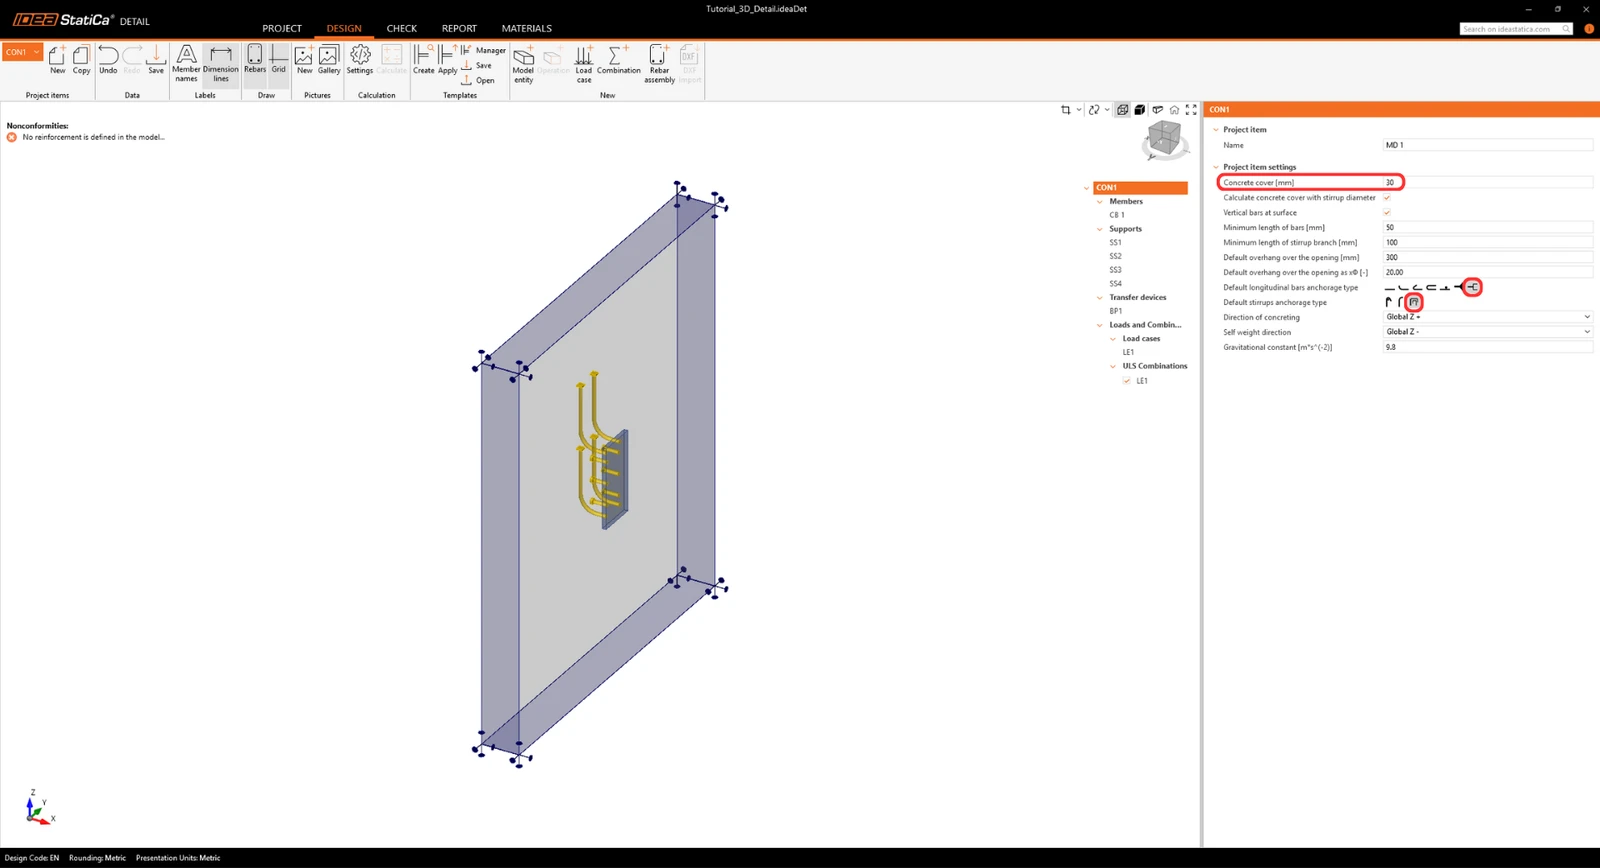Viewport: 1600px width, 868px height.
Task: Click Create template icon
Action: pos(424,60)
